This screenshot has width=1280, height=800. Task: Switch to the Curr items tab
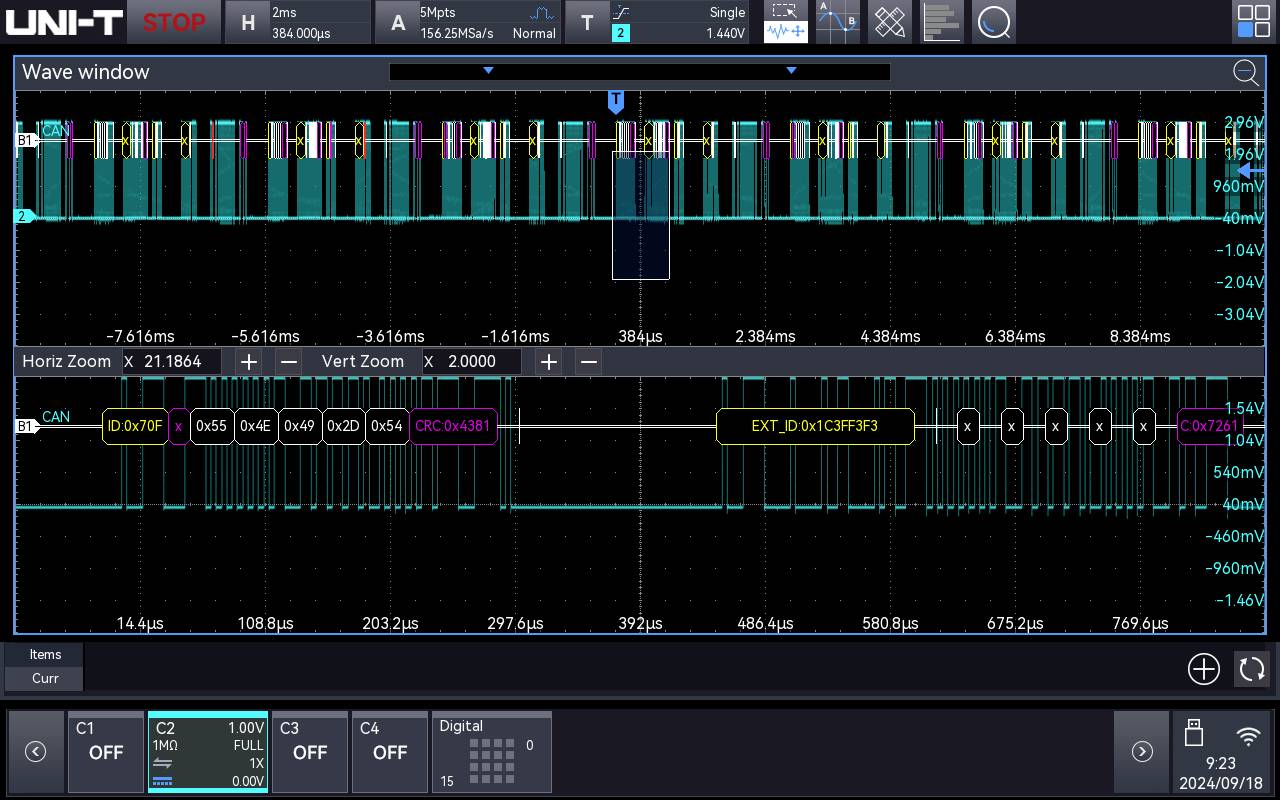click(43, 678)
